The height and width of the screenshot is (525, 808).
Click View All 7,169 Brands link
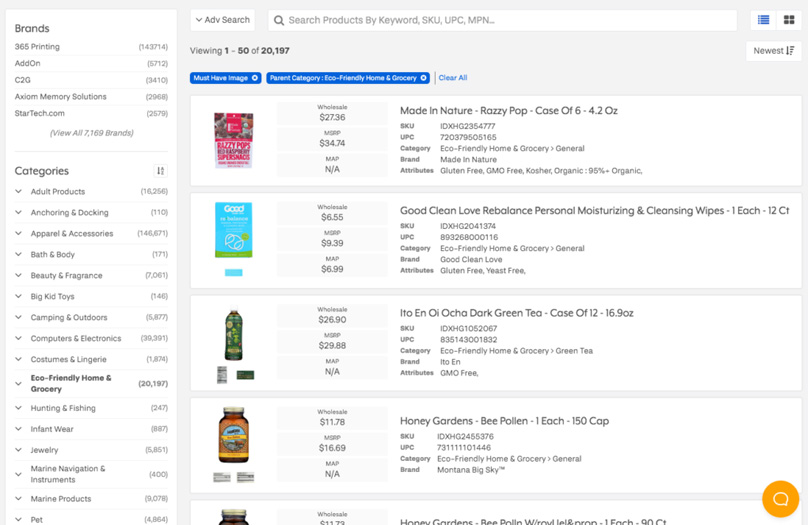pos(91,133)
